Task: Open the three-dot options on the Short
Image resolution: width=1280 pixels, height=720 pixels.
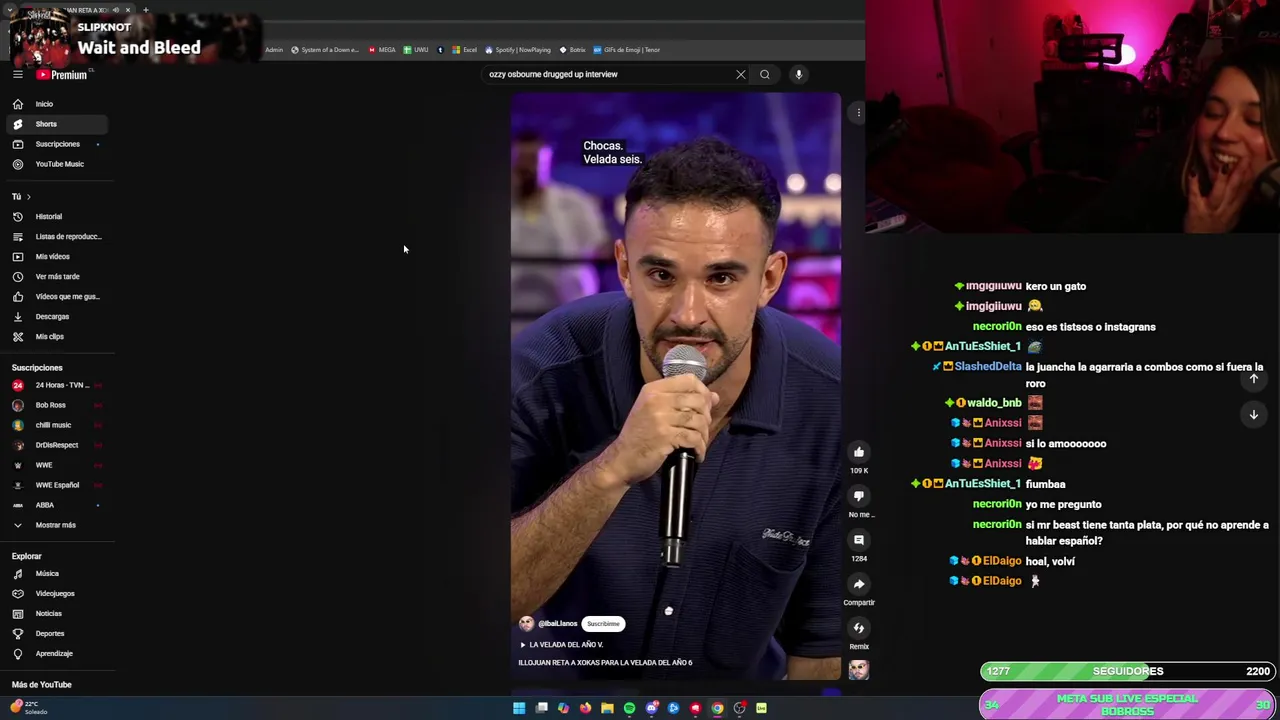Action: 859,112
